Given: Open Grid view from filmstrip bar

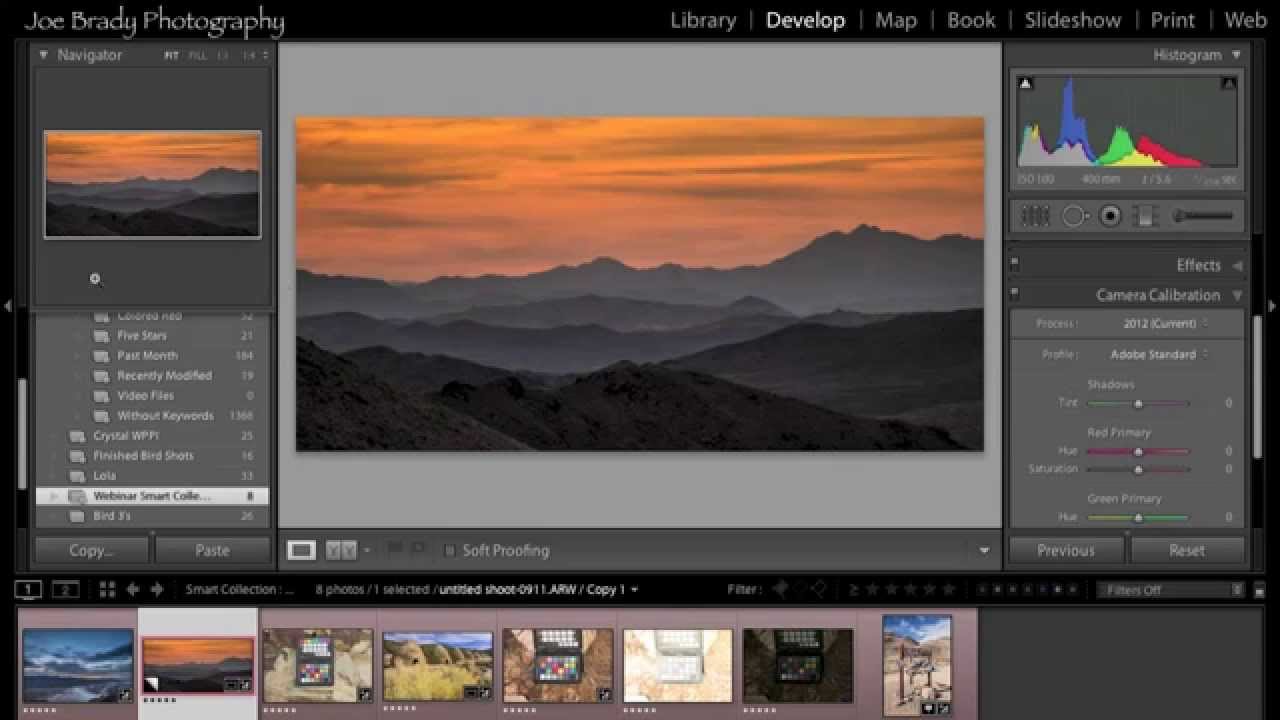Looking at the screenshot, I should point(107,589).
